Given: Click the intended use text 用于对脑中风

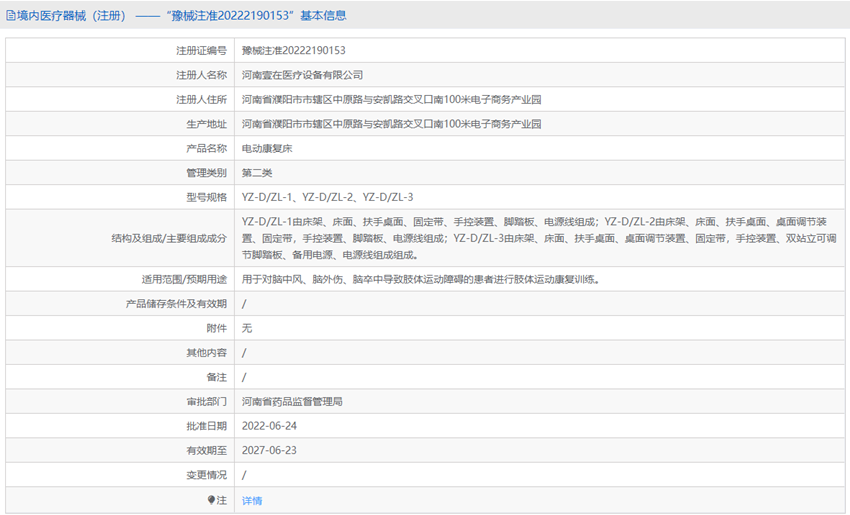Looking at the screenshot, I should point(420,279).
